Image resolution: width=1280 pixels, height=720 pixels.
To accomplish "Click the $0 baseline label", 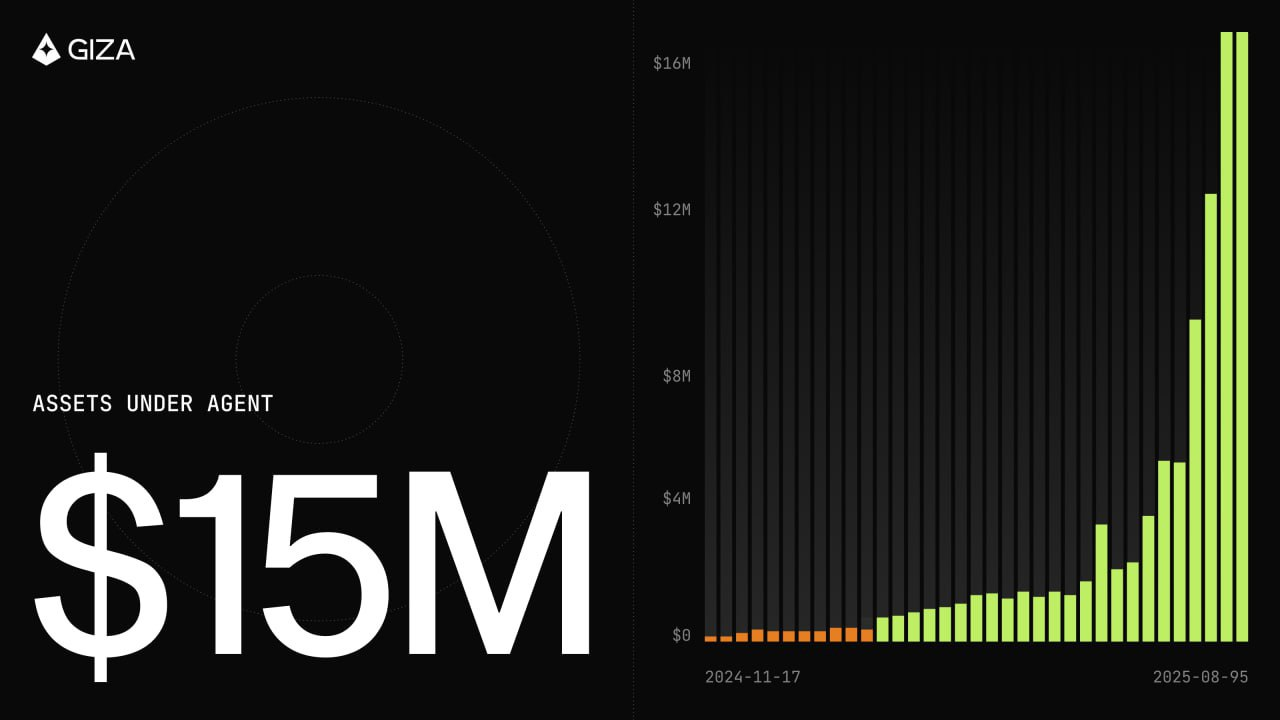I will tap(680, 635).
